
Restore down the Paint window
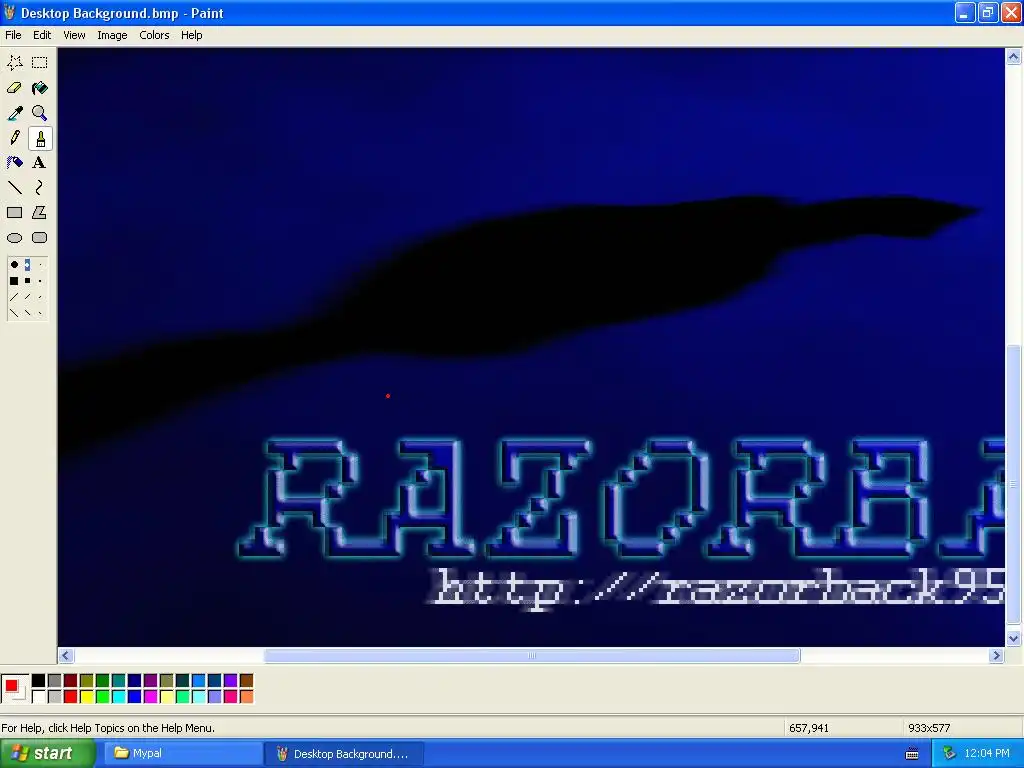[x=988, y=12]
